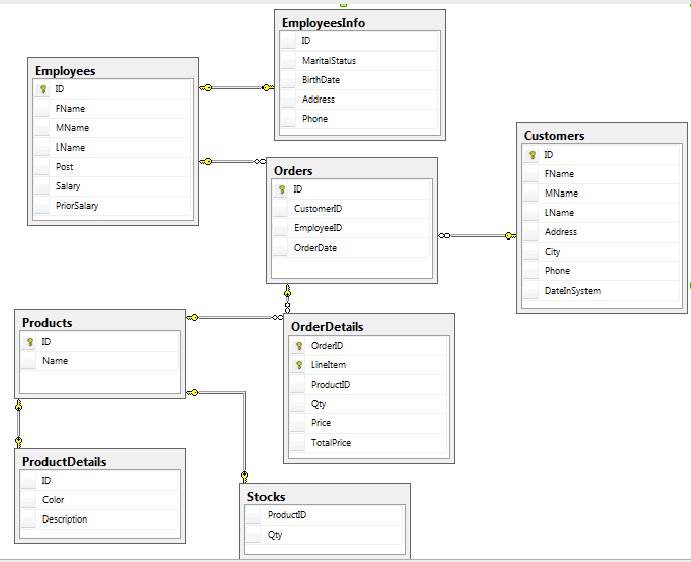Image resolution: width=691 pixels, height=562 pixels.
Task: Select key icon beside OrderDetails OrderID
Action: [x=299, y=346]
